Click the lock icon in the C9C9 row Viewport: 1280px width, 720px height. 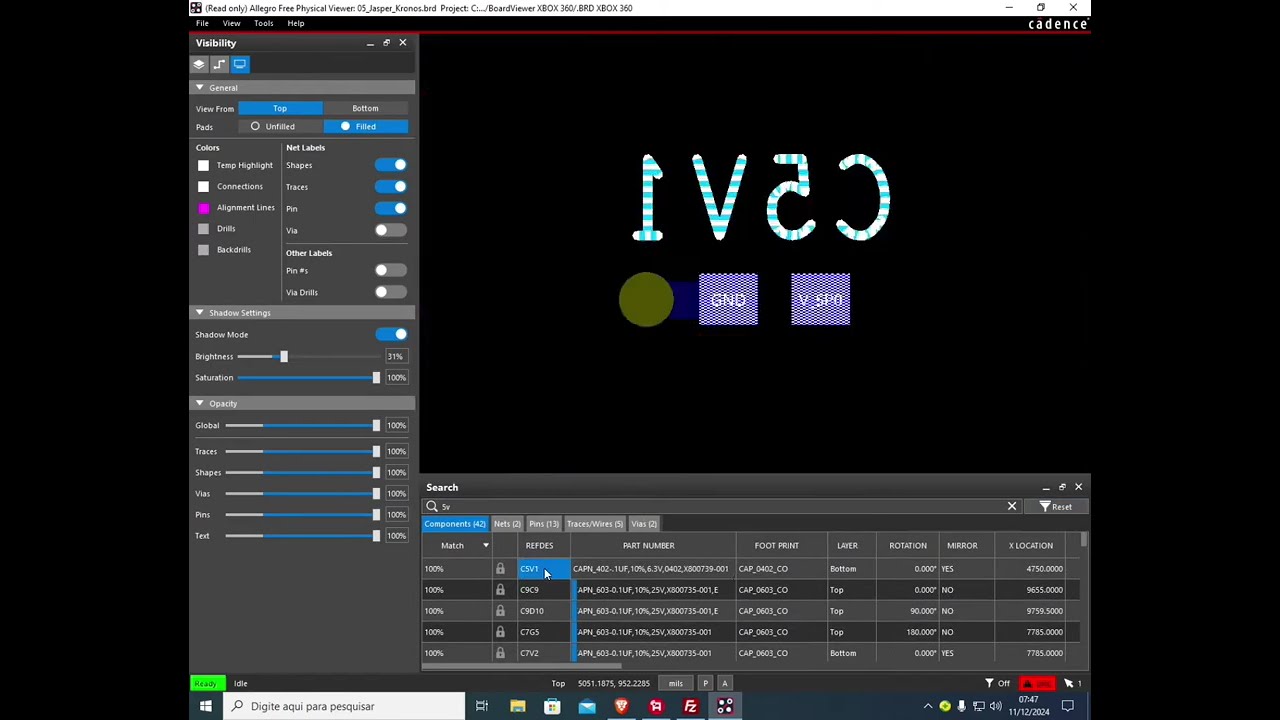click(500, 590)
